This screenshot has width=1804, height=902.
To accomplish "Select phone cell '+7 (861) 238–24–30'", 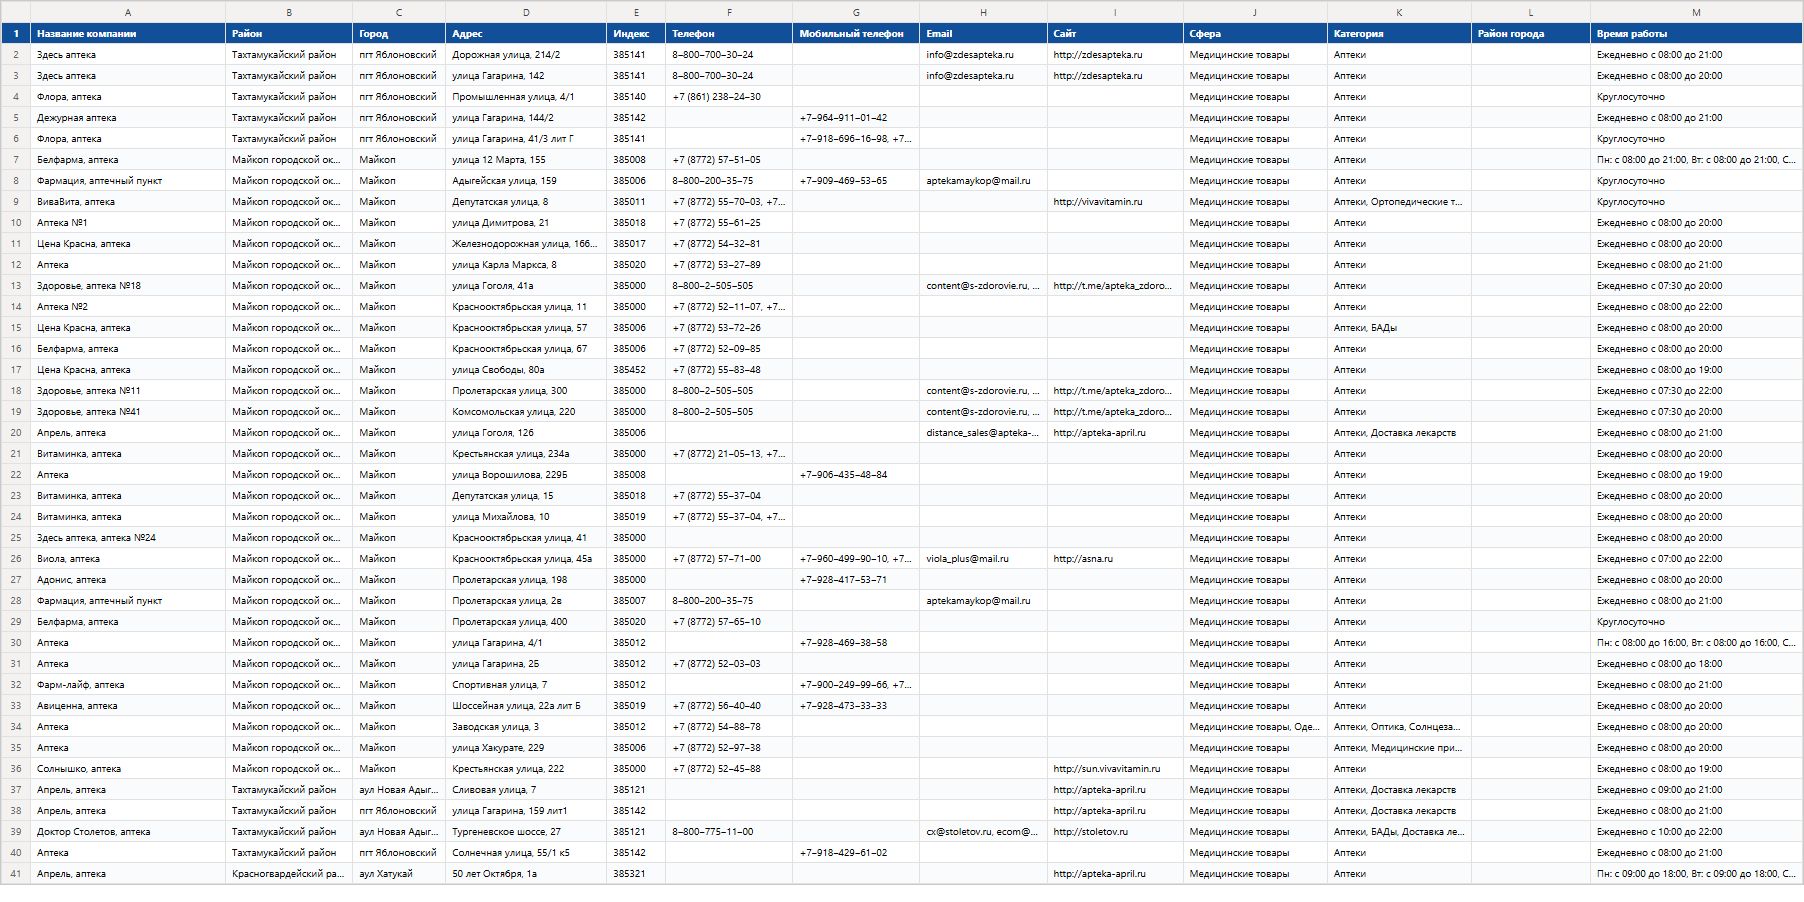I will point(729,96).
